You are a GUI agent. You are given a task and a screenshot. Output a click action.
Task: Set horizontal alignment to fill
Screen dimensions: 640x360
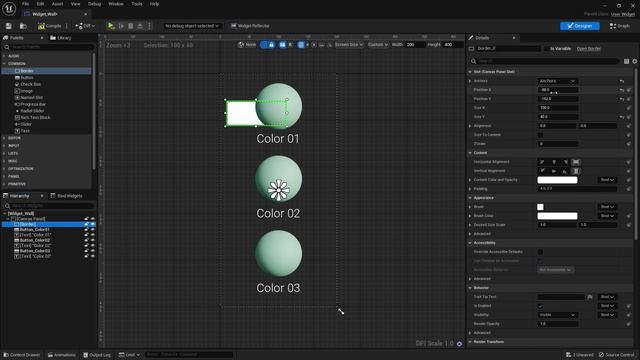pyautogui.click(x=576, y=162)
